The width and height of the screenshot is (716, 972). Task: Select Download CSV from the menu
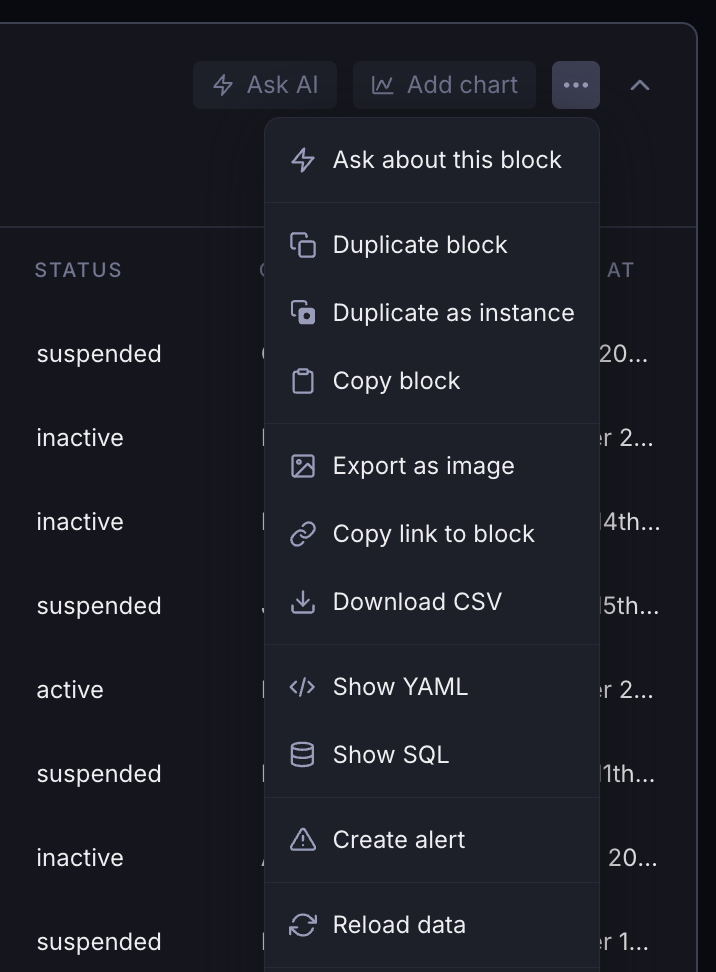[417, 602]
